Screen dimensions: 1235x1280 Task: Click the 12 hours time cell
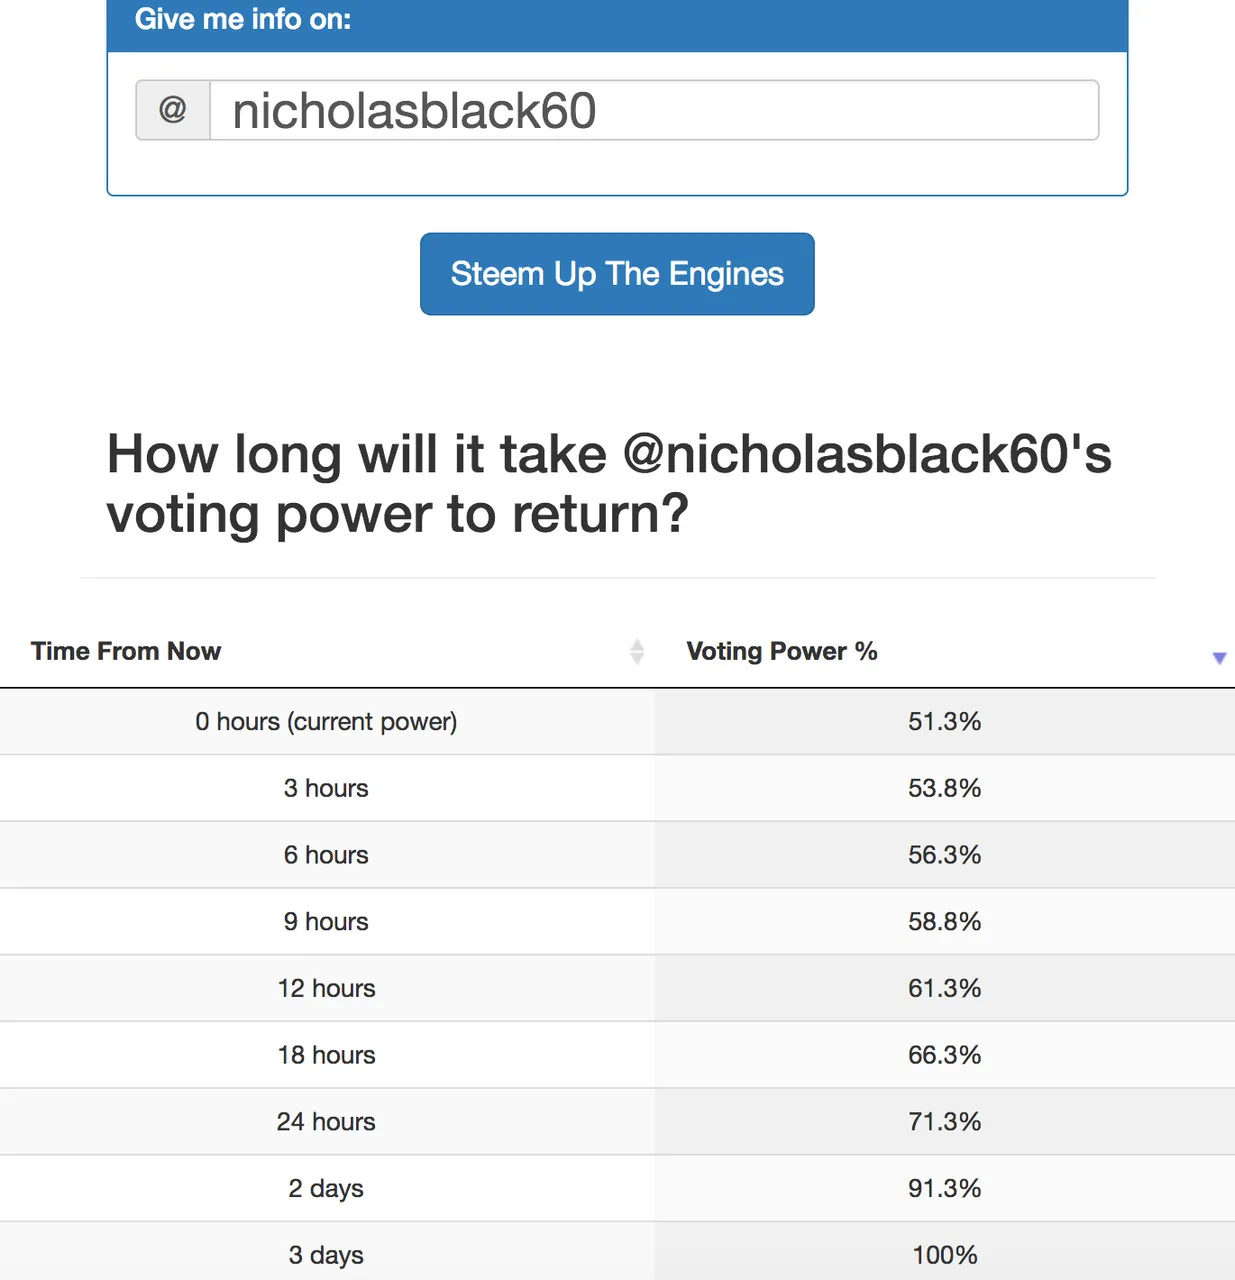coord(327,988)
